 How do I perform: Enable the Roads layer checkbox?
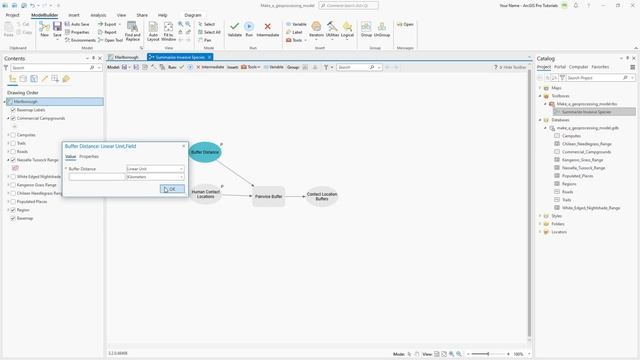point(13,152)
